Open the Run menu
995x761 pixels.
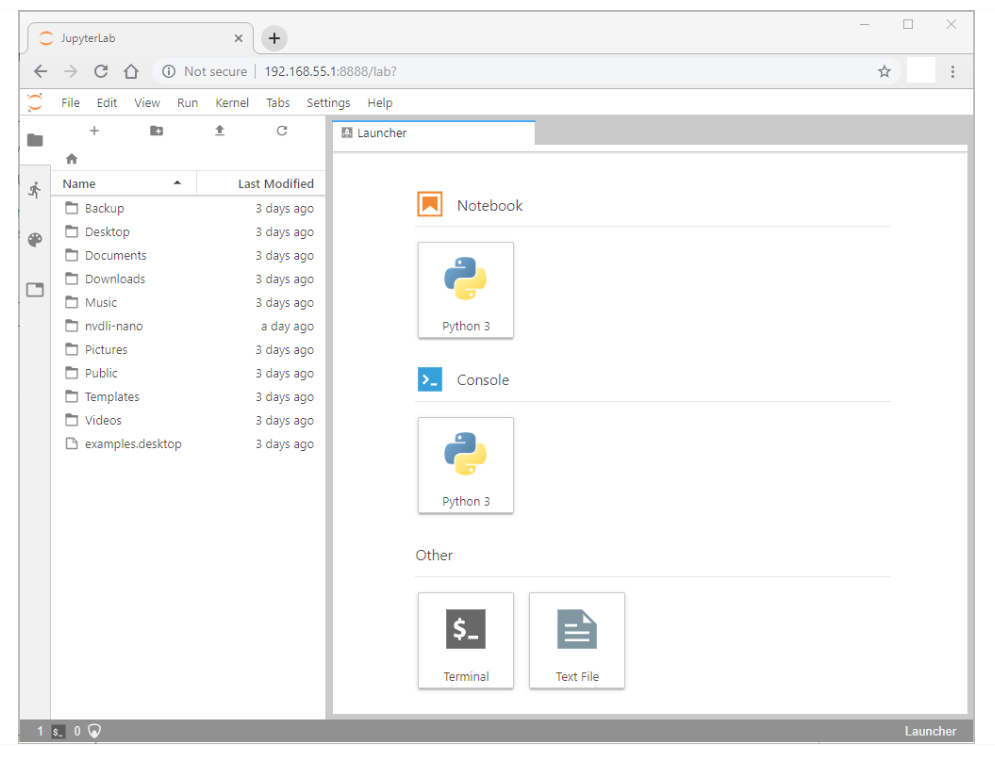tap(187, 103)
